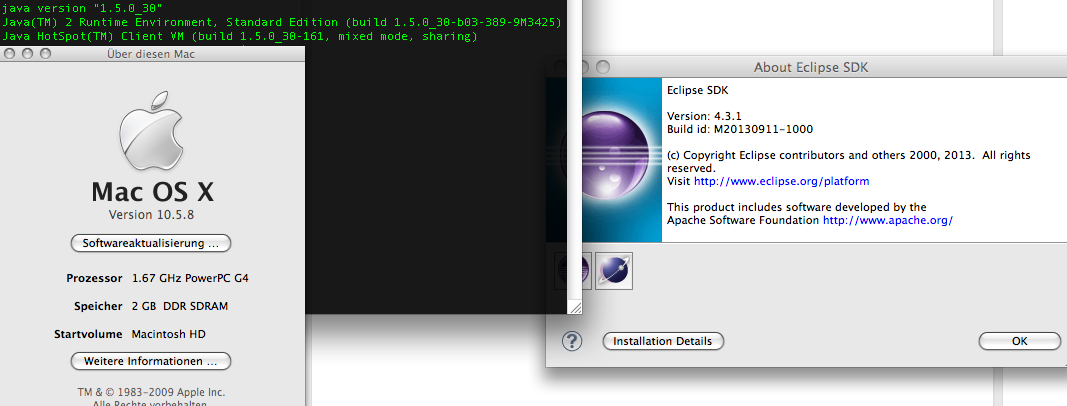The image size is (1067, 406).
Task: Click the Softwareaktualisierung button
Action: 151,243
